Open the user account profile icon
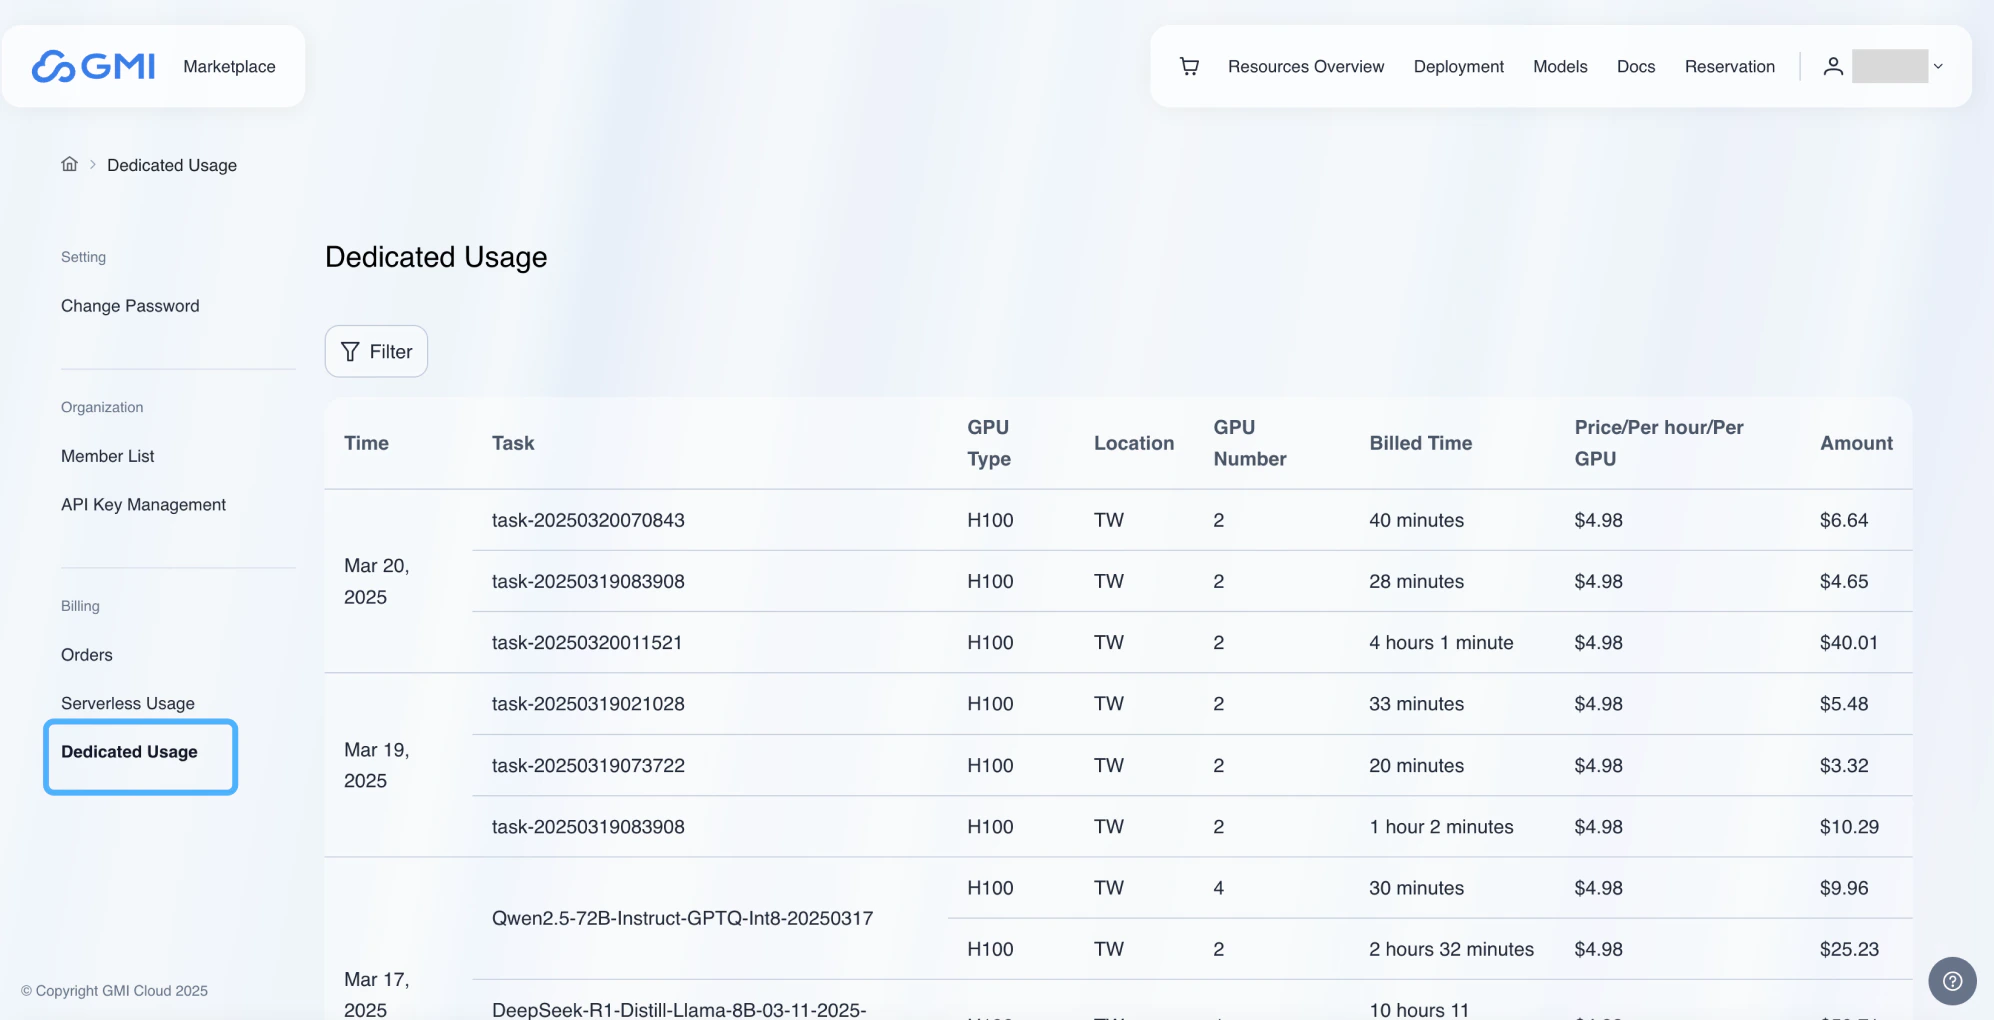Image resolution: width=1994 pixels, height=1020 pixels. tap(1832, 66)
